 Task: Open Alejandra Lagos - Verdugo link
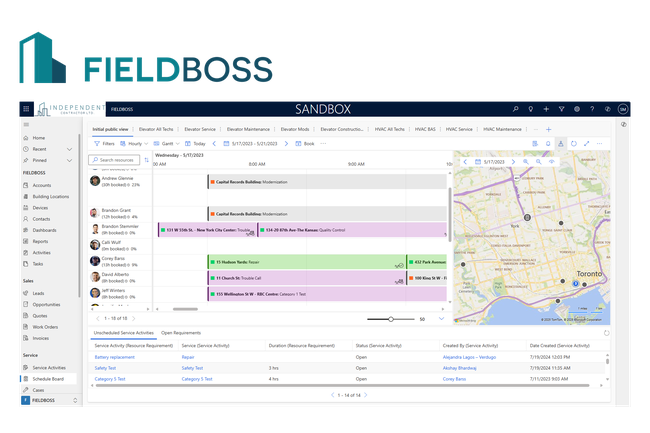pos(469,357)
